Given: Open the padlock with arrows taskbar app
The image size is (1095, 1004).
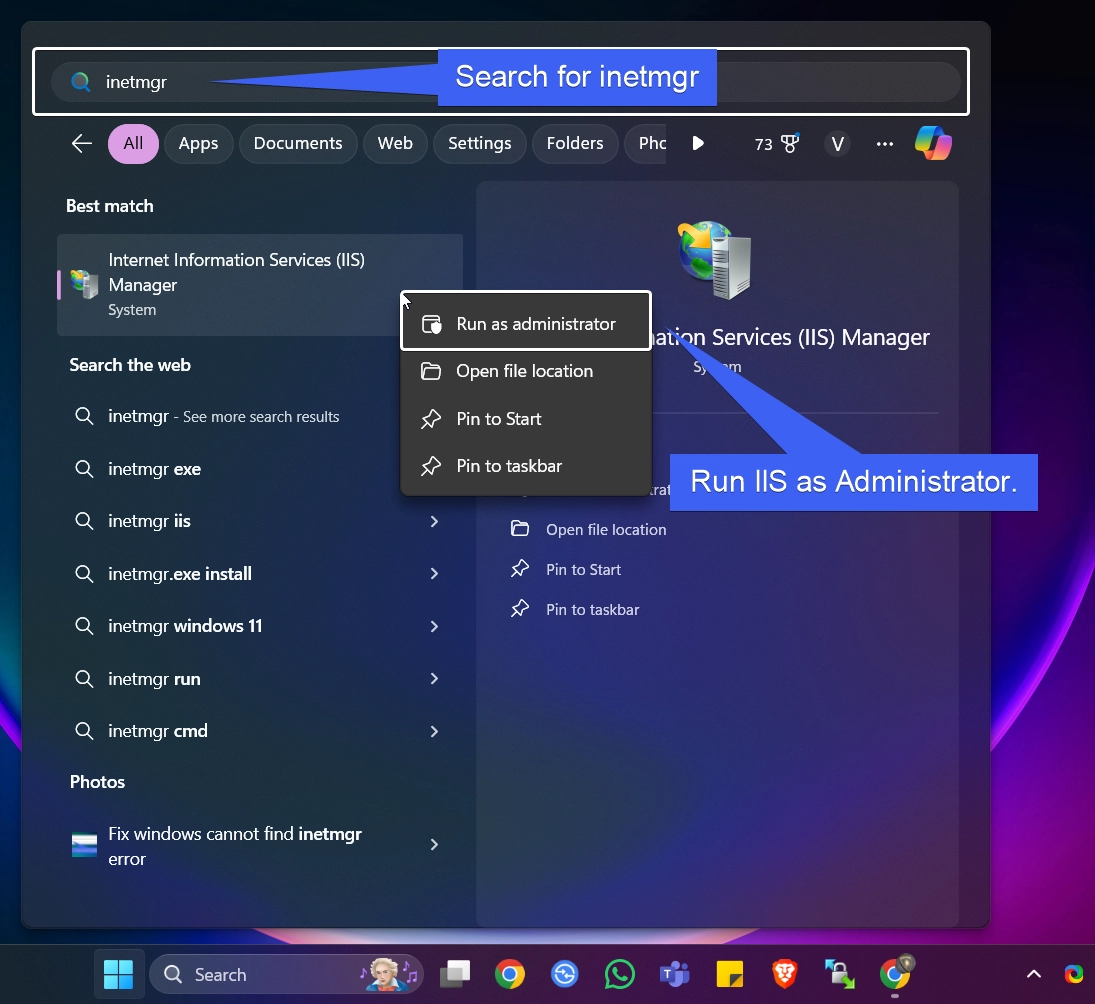Looking at the screenshot, I should click(839, 974).
